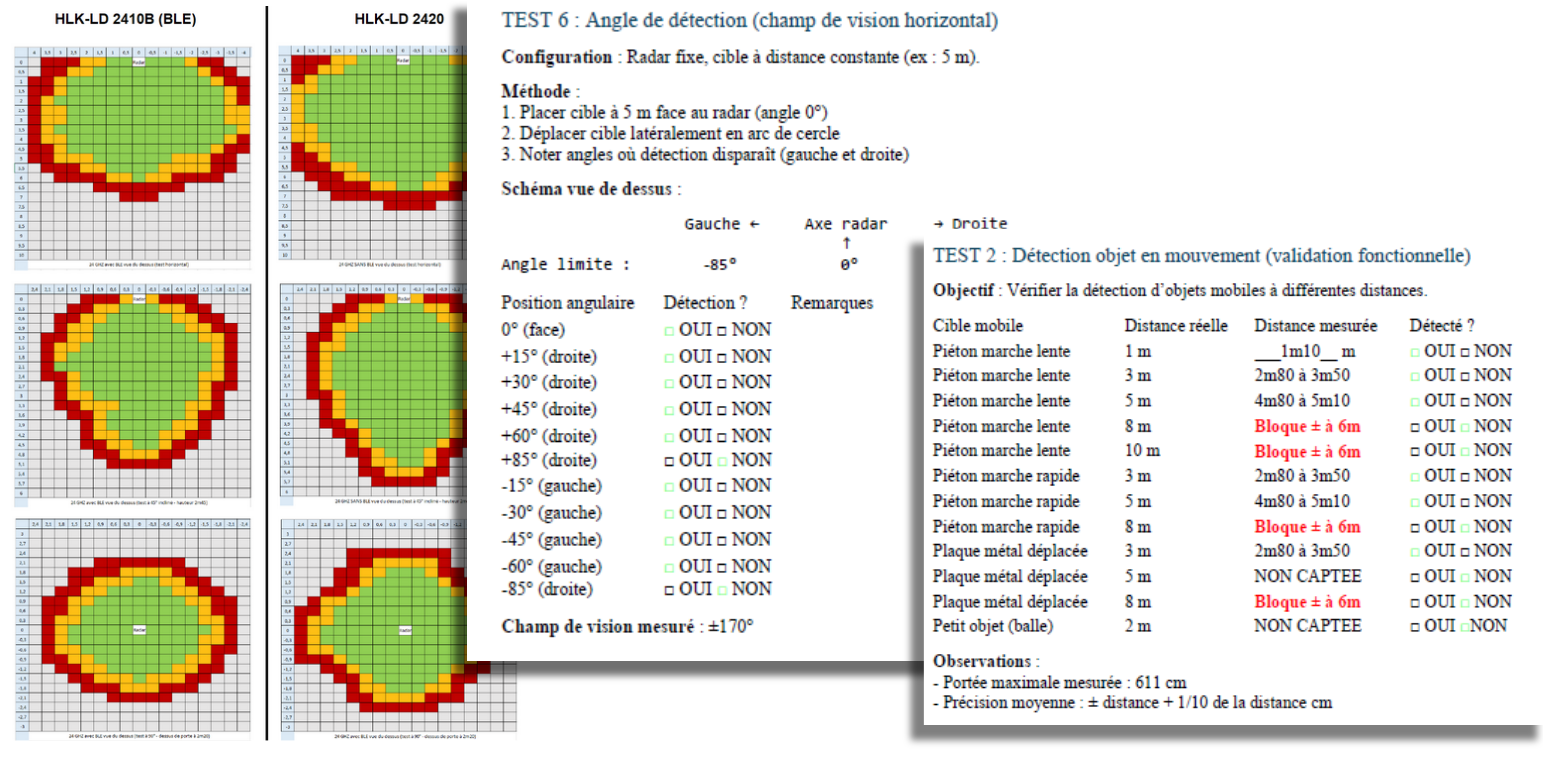This screenshot has height=767, width=1543.
Task: Tick NON checkbox for +45° (droite)
Action: (724, 410)
